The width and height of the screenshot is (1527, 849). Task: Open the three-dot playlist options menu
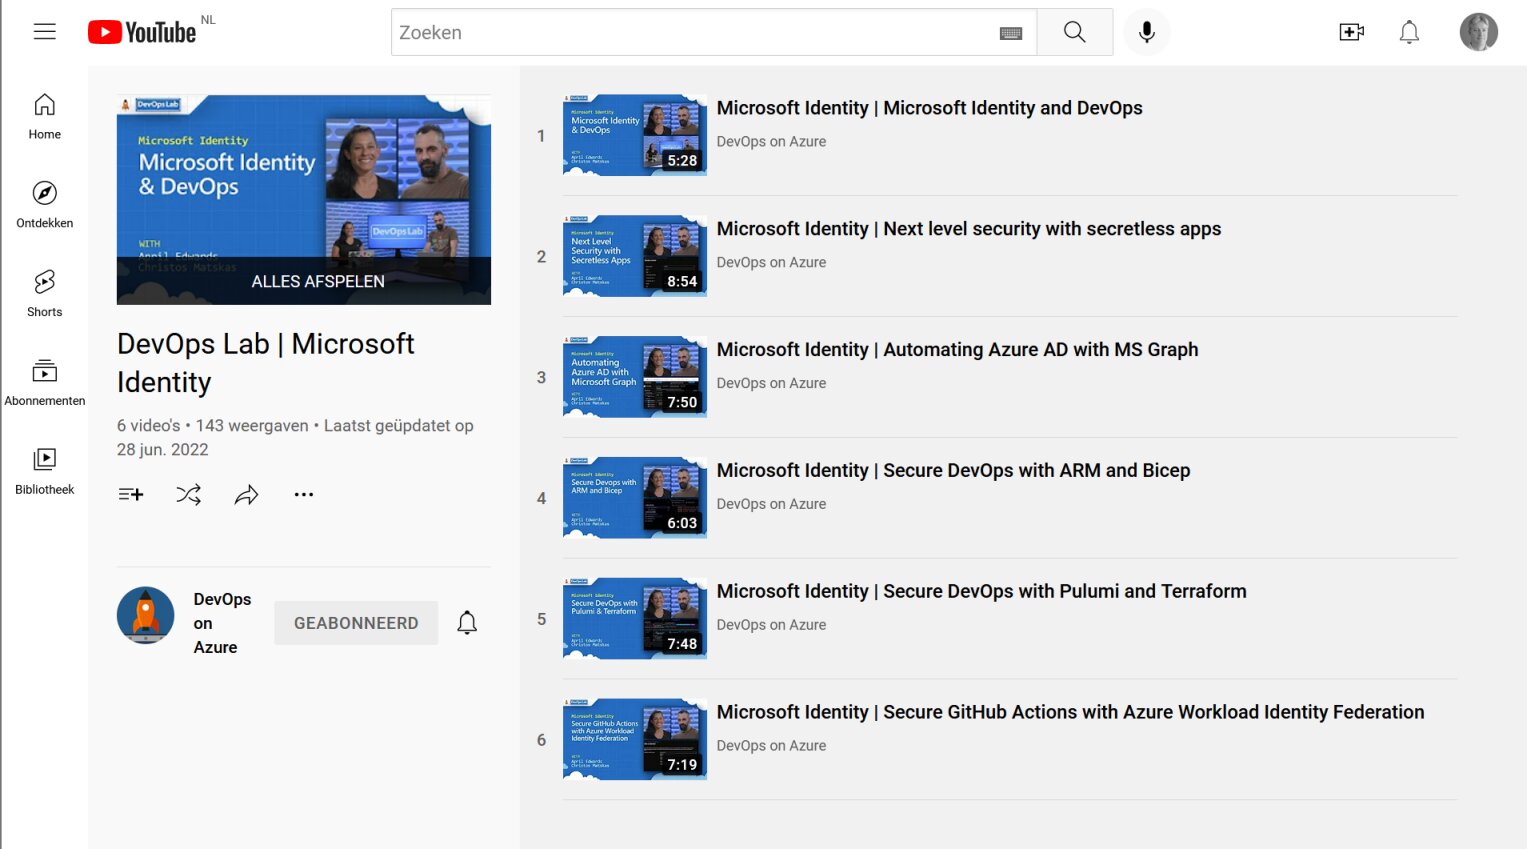(304, 494)
